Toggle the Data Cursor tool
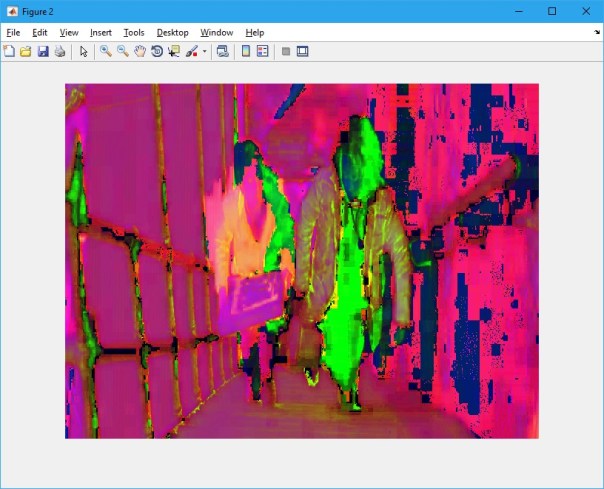This screenshot has width=604, height=489. pos(174,51)
